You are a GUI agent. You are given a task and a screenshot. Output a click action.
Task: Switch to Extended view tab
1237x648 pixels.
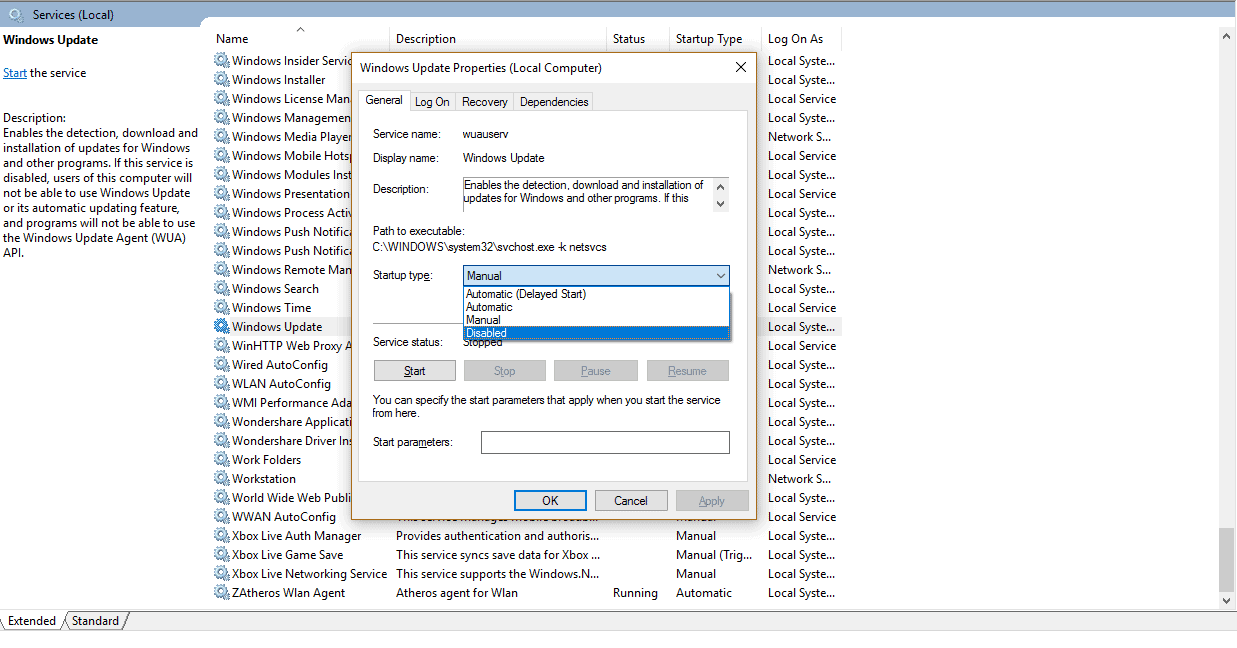32,621
